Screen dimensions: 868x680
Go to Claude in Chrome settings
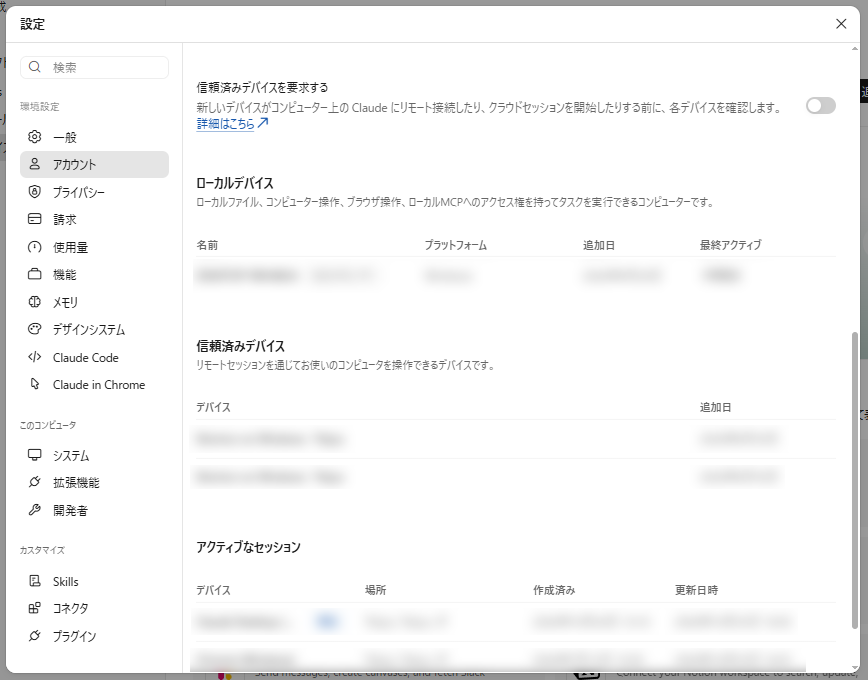pos(94,384)
